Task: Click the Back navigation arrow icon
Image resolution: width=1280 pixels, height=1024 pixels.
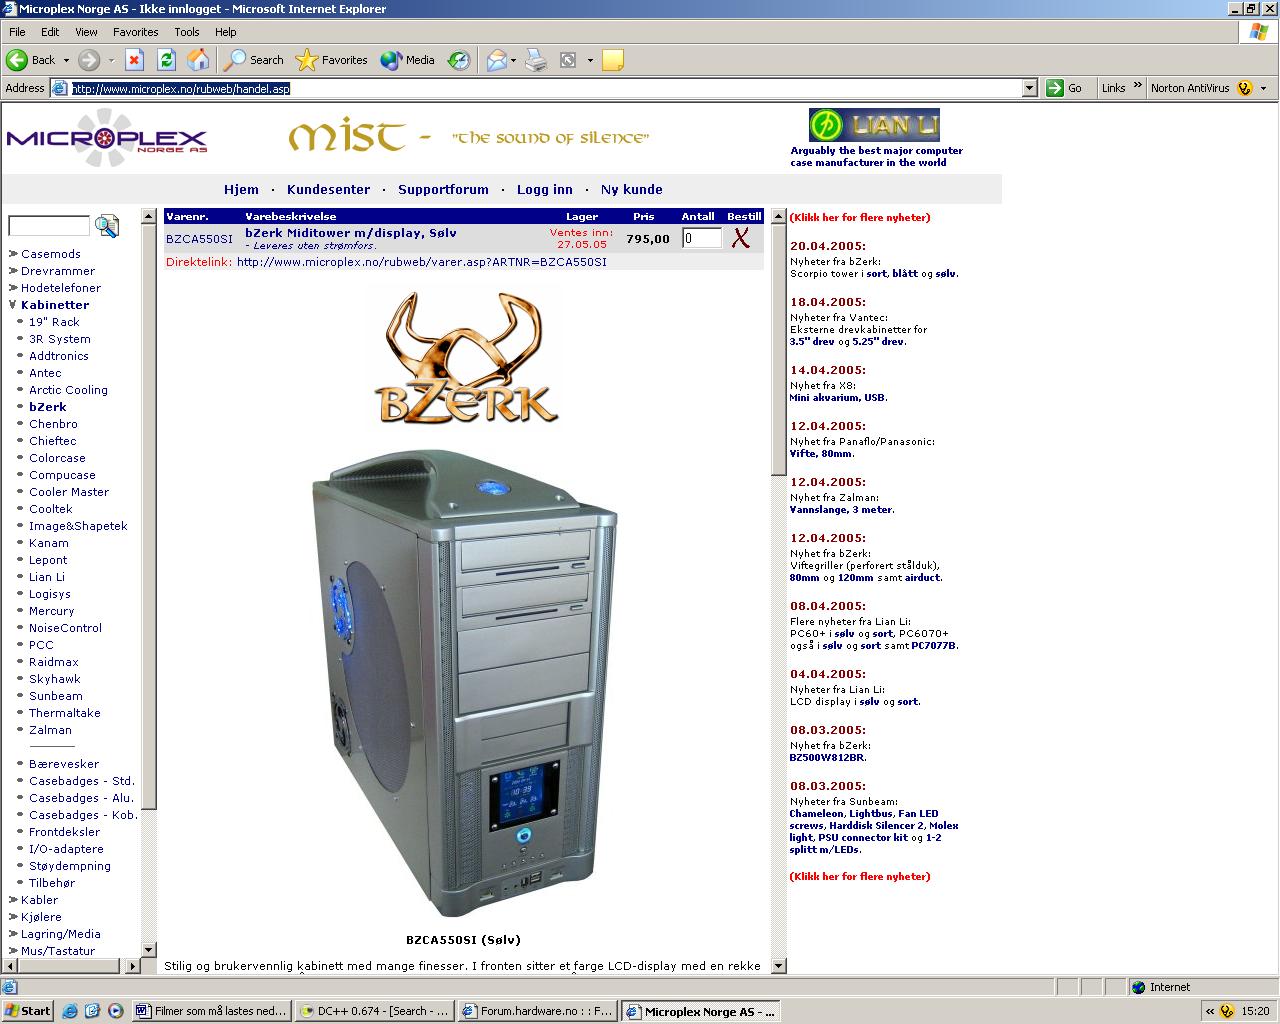Action: coord(17,60)
